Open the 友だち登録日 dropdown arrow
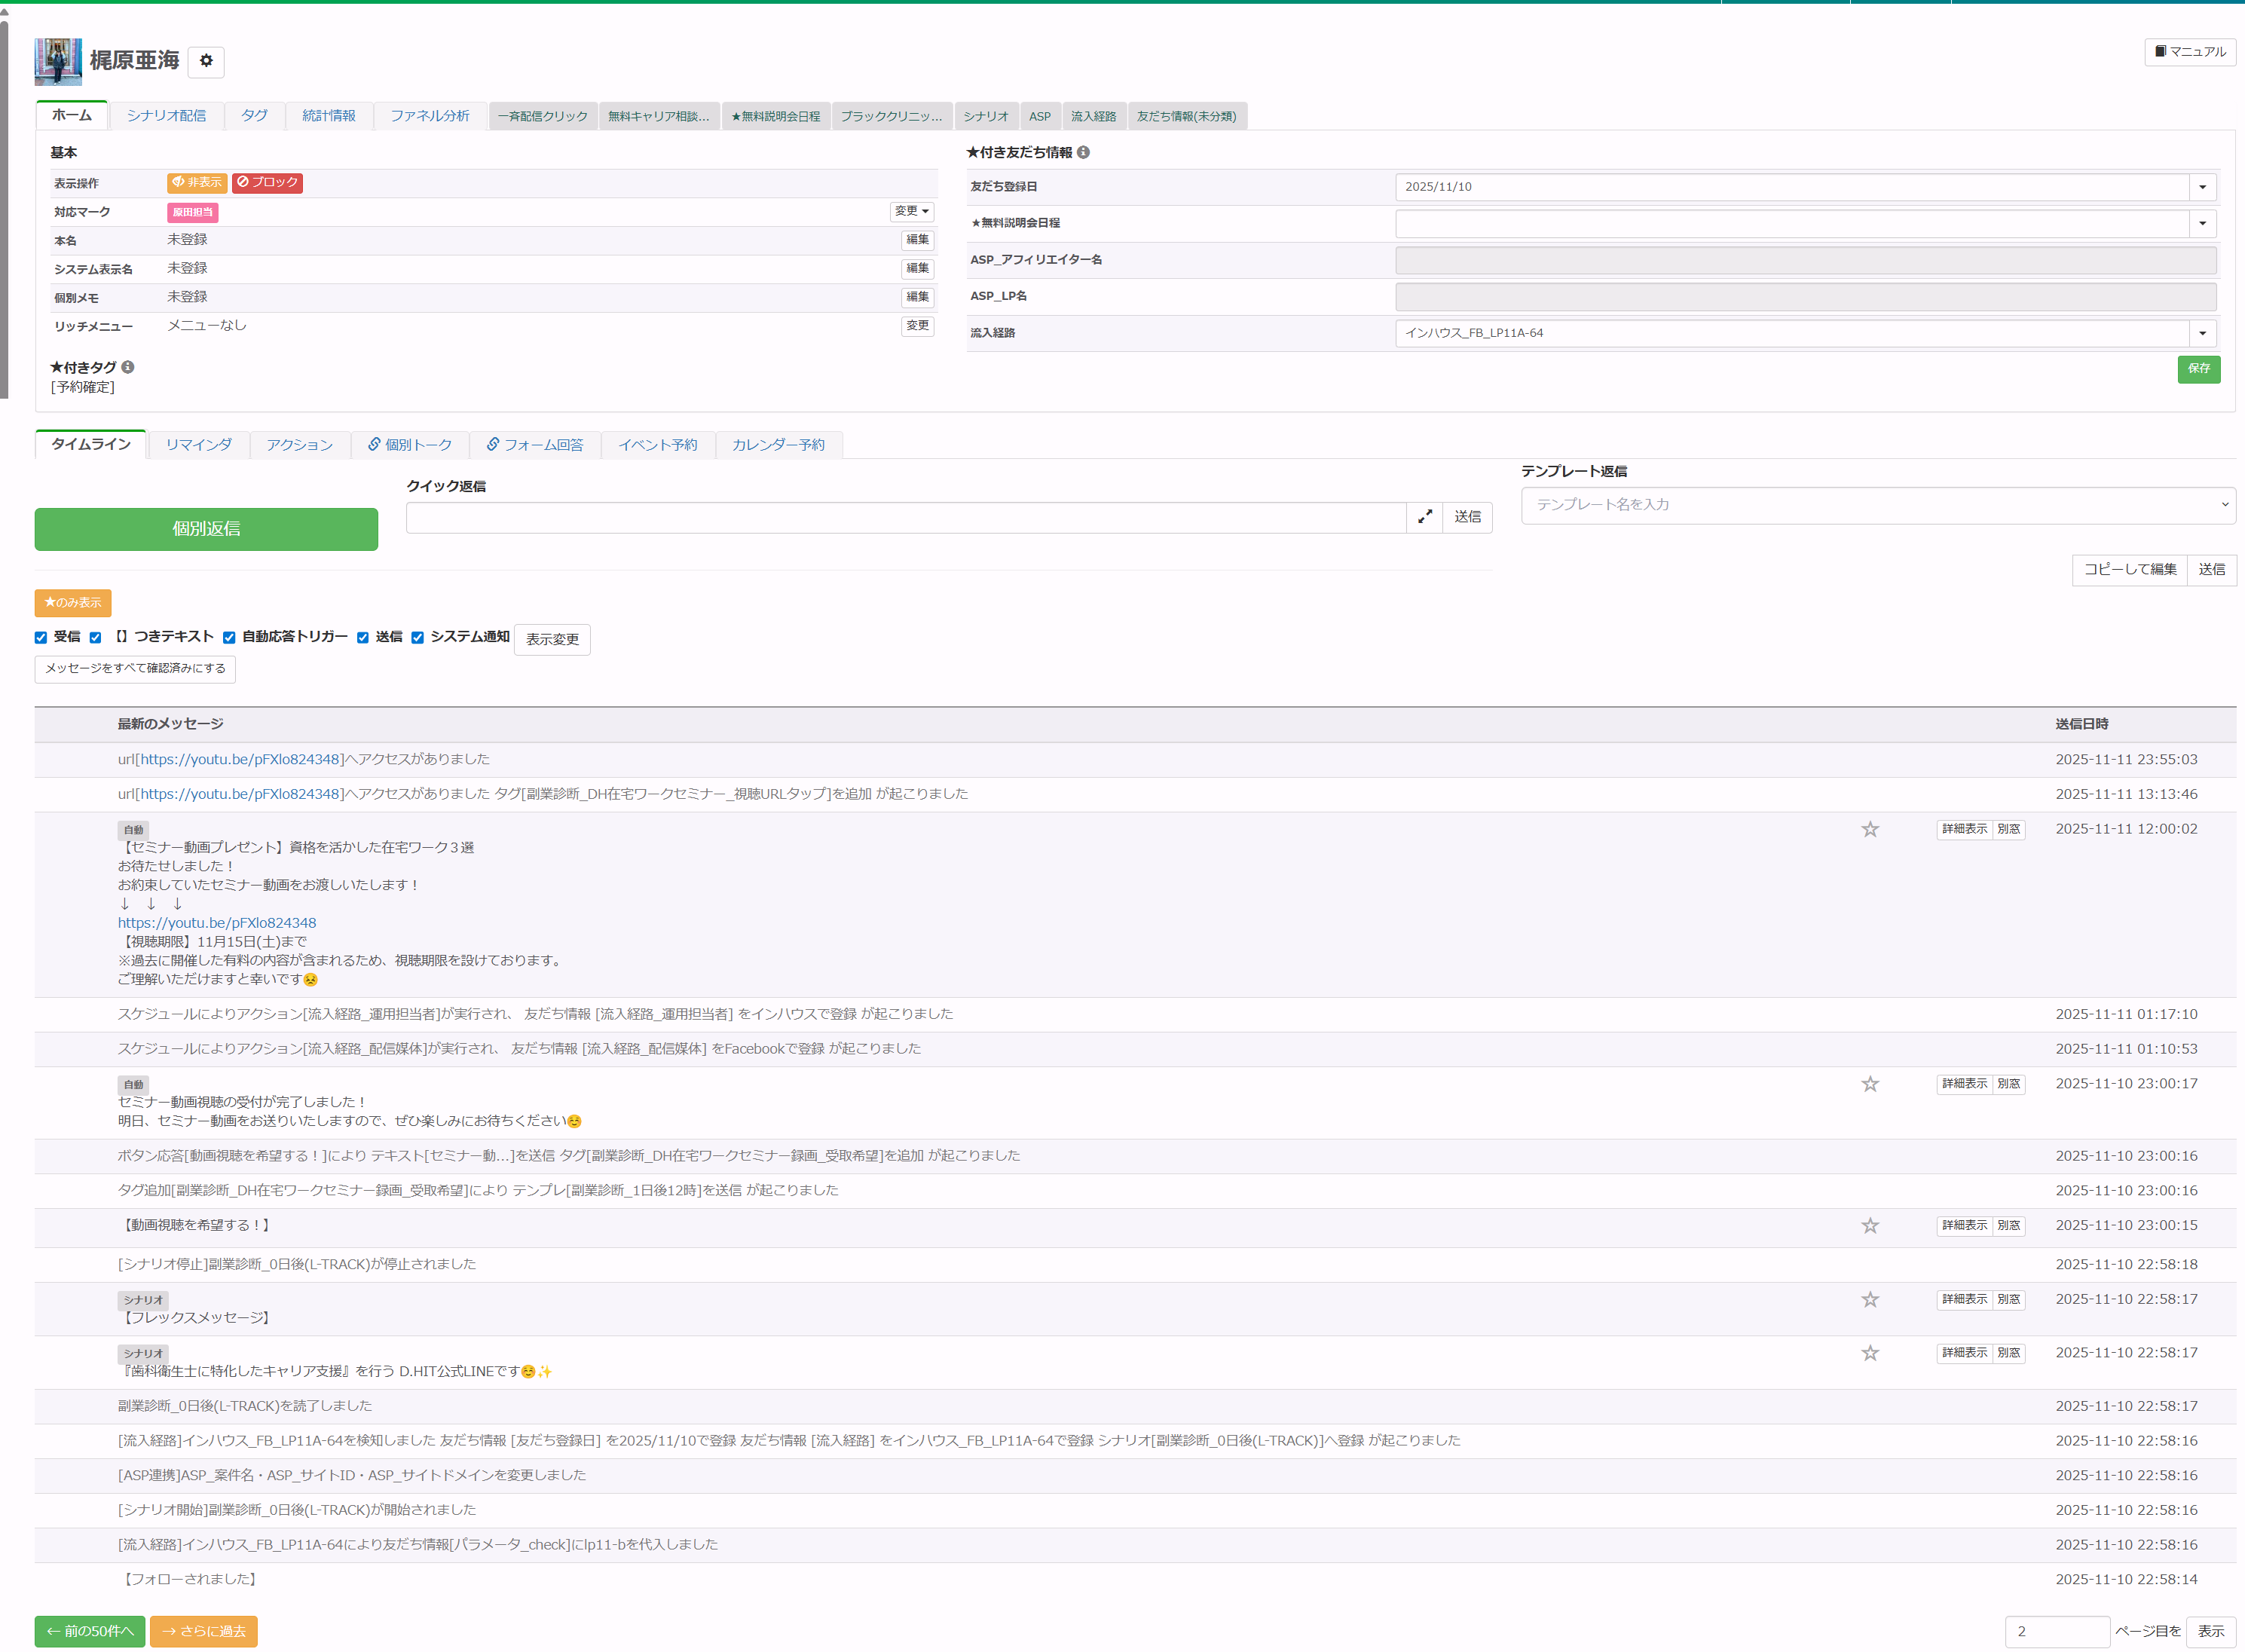Viewport: 2245px width, 1652px height. (x=2202, y=187)
